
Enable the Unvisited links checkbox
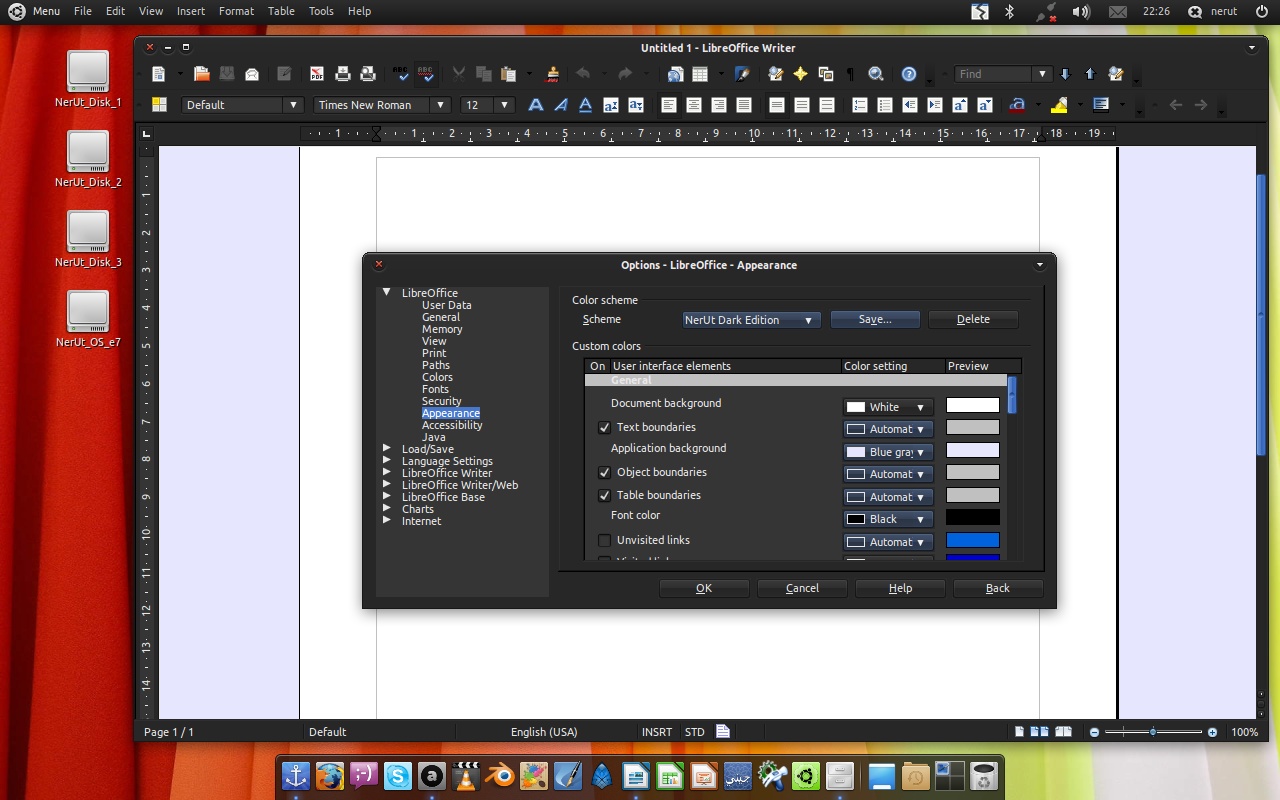click(x=604, y=540)
